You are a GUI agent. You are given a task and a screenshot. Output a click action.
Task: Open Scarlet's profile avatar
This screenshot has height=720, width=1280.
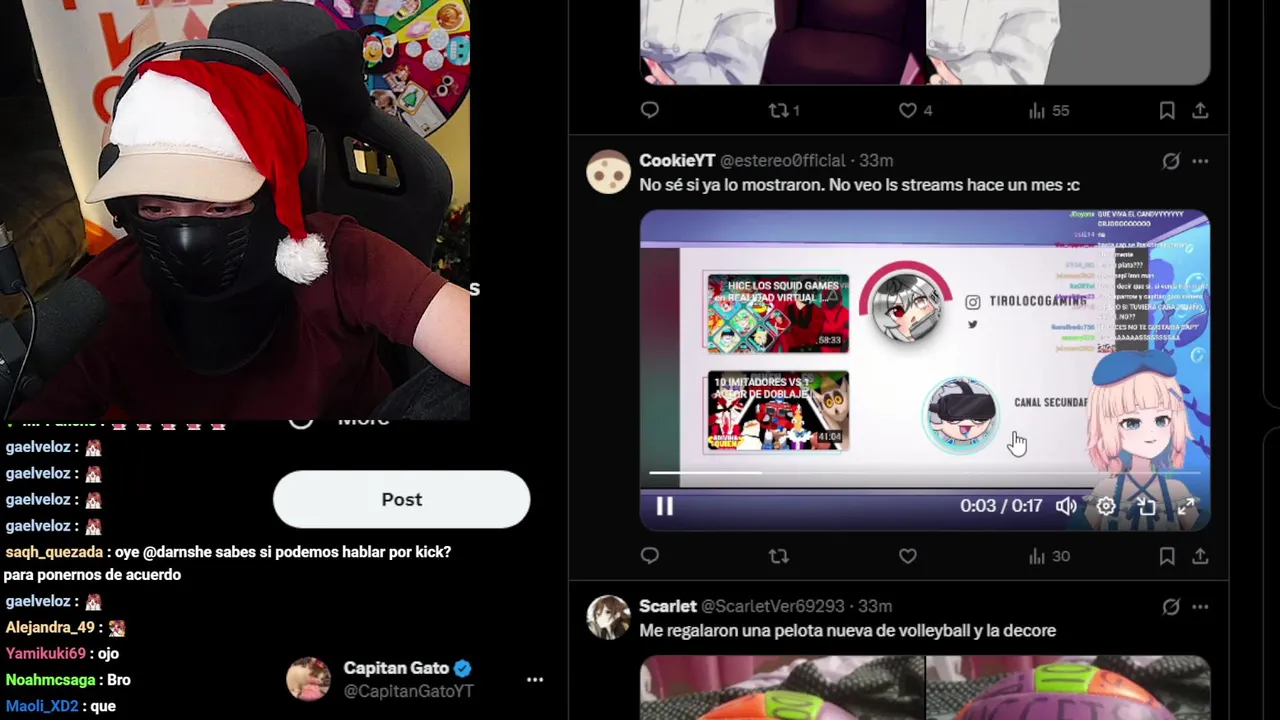coord(608,617)
